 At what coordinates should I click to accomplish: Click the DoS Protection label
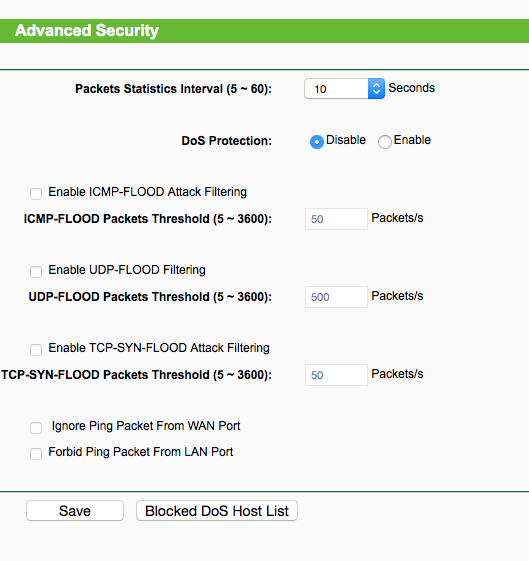pos(227,141)
